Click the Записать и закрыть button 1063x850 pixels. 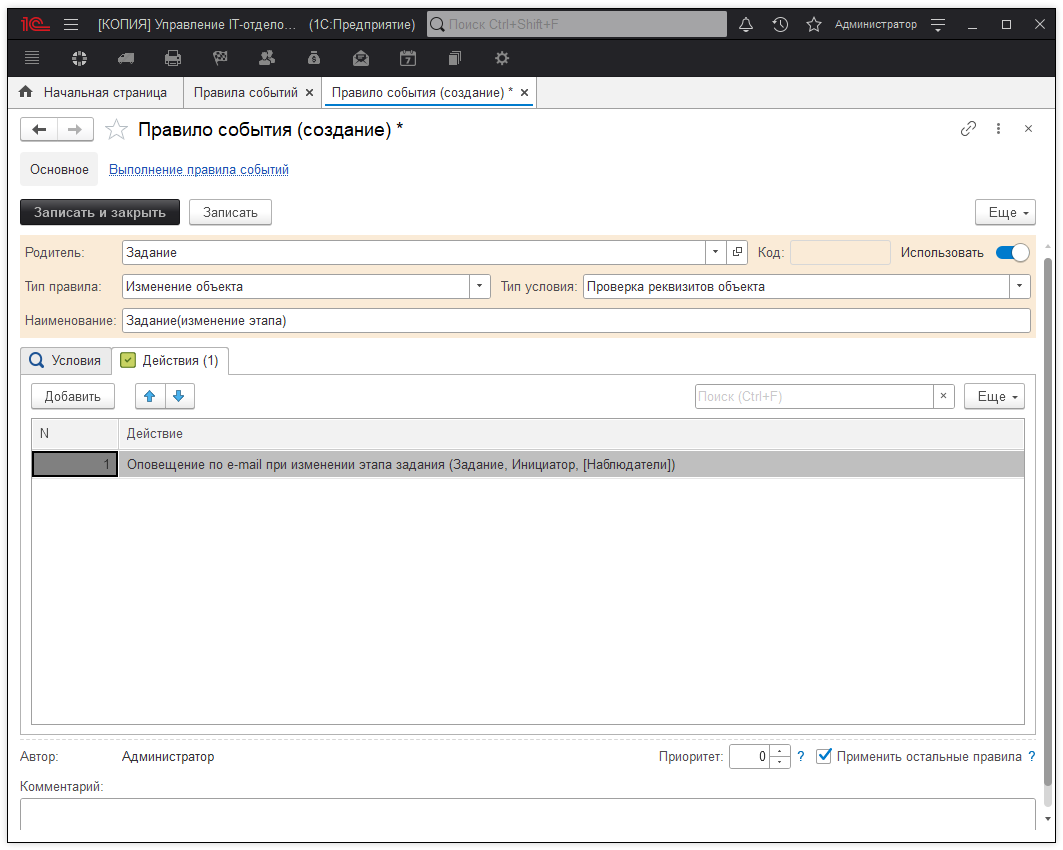(x=100, y=212)
